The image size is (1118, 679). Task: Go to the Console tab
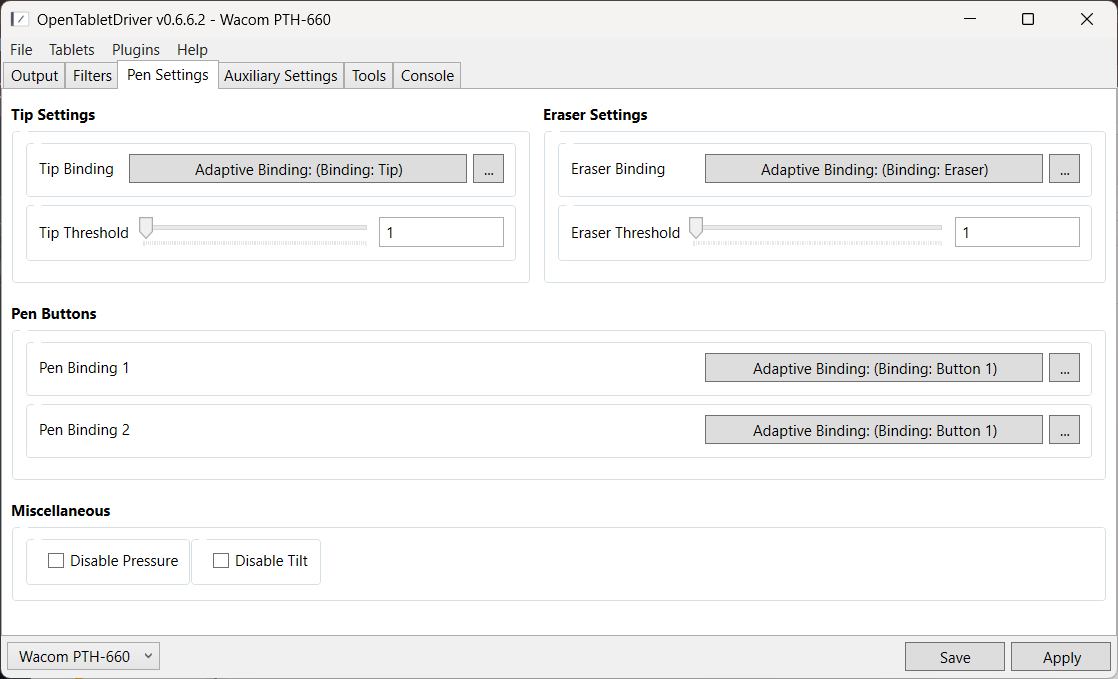(x=427, y=76)
